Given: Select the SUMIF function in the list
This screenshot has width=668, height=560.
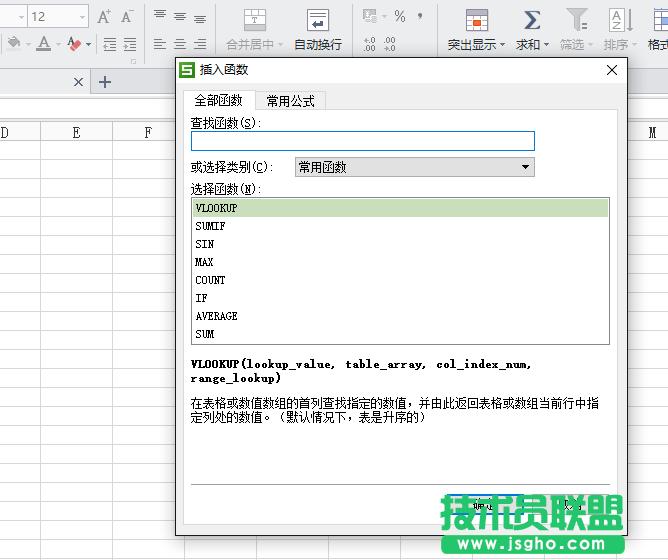Looking at the screenshot, I should point(210,226).
